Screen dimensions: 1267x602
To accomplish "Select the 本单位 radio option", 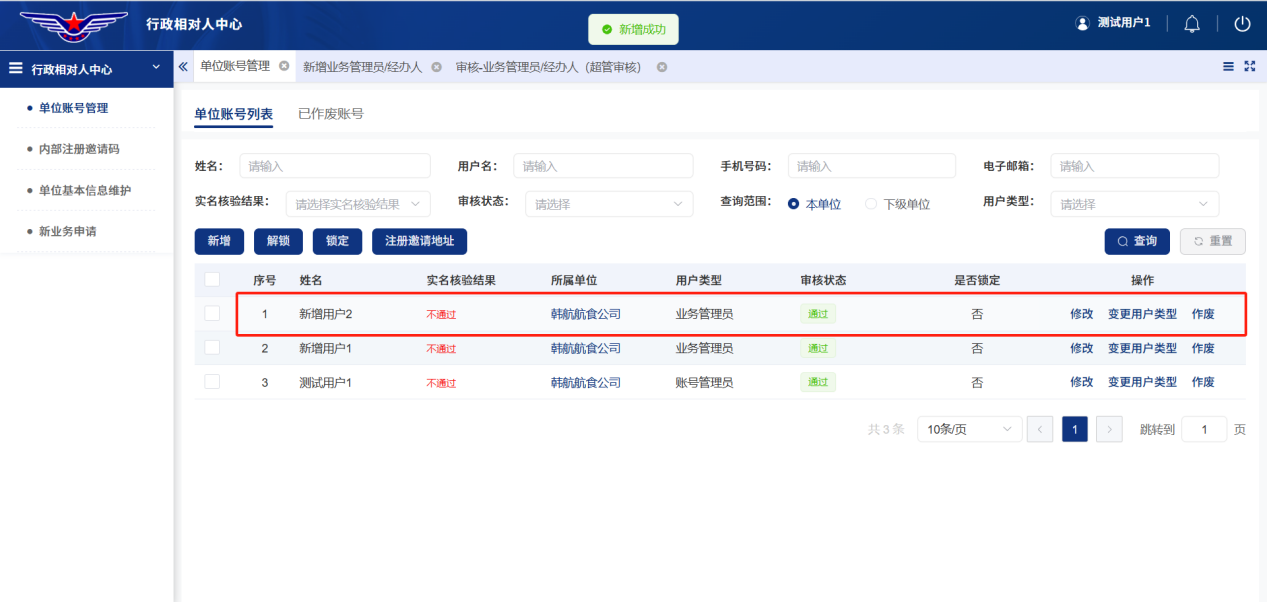I will (794, 204).
